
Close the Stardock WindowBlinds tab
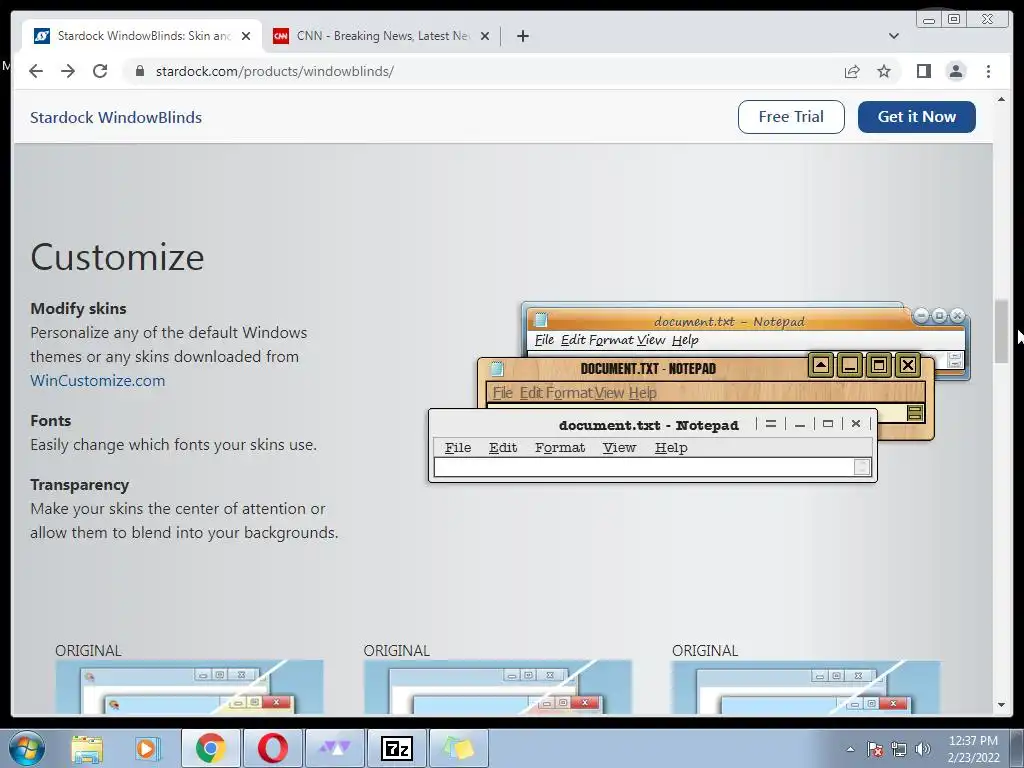click(x=246, y=36)
